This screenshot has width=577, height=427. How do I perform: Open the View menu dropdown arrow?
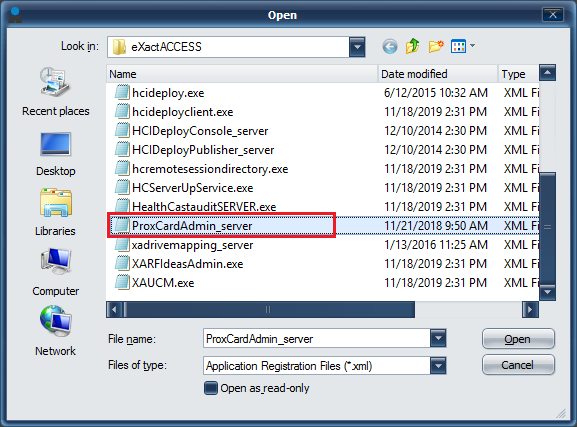point(472,46)
